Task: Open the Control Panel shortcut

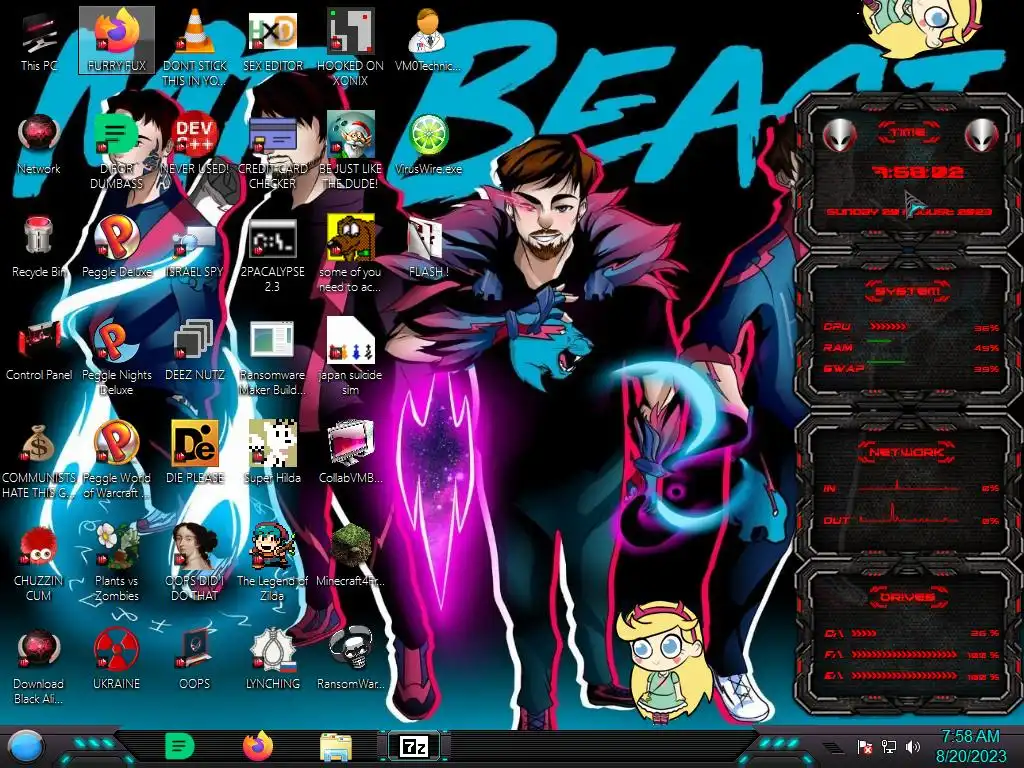Action: pyautogui.click(x=39, y=351)
